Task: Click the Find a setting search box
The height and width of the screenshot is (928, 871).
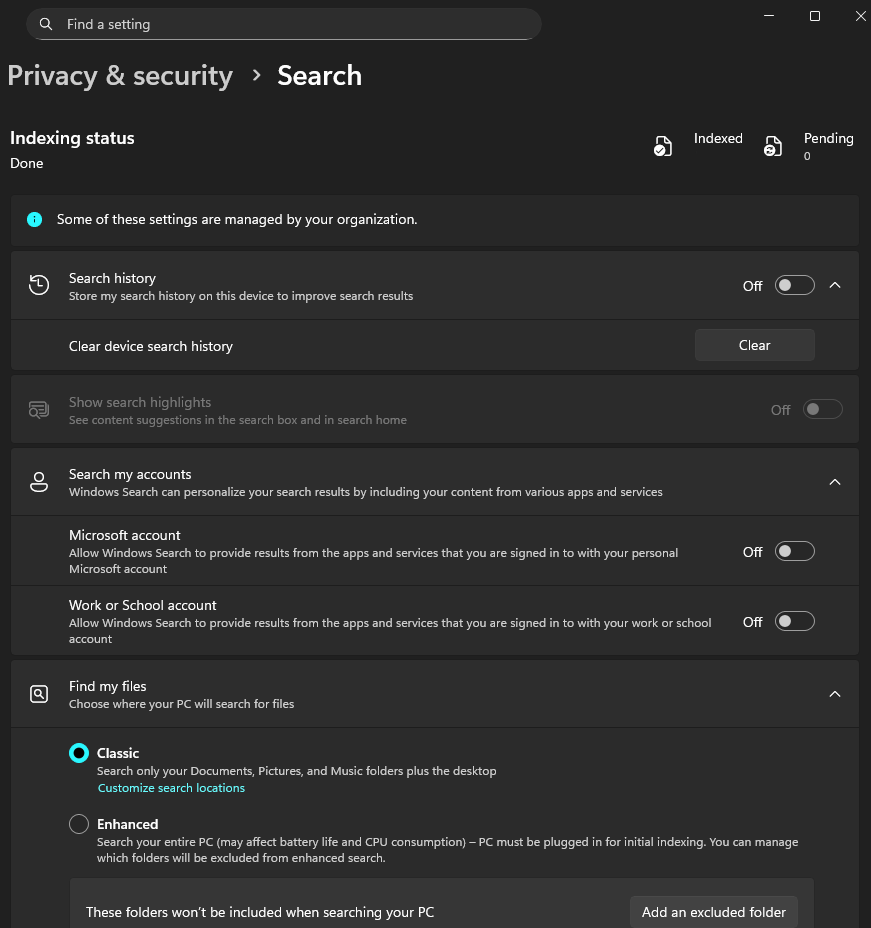Action: click(x=284, y=24)
